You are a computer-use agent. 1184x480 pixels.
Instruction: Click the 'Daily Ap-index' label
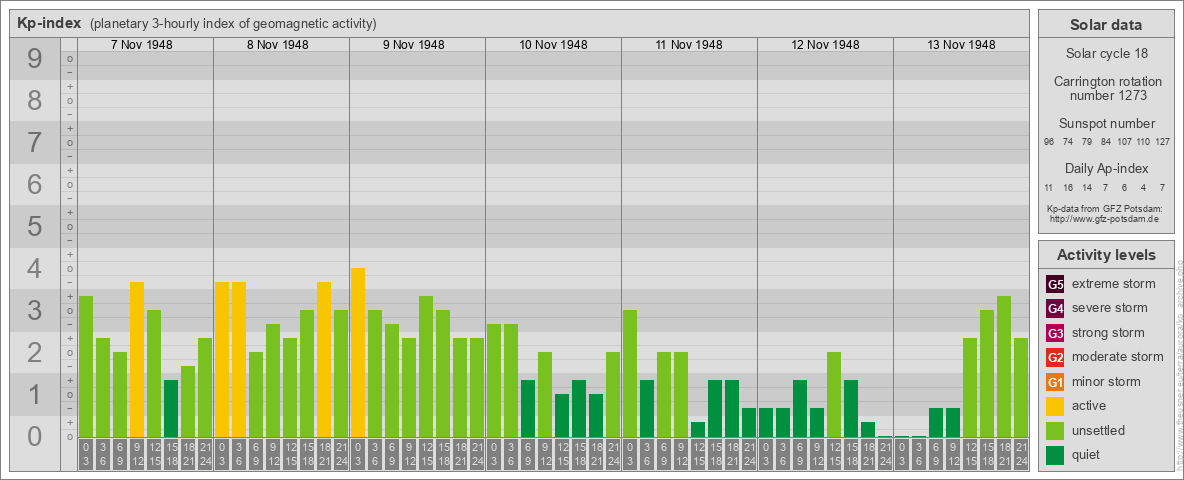[x=1105, y=168]
